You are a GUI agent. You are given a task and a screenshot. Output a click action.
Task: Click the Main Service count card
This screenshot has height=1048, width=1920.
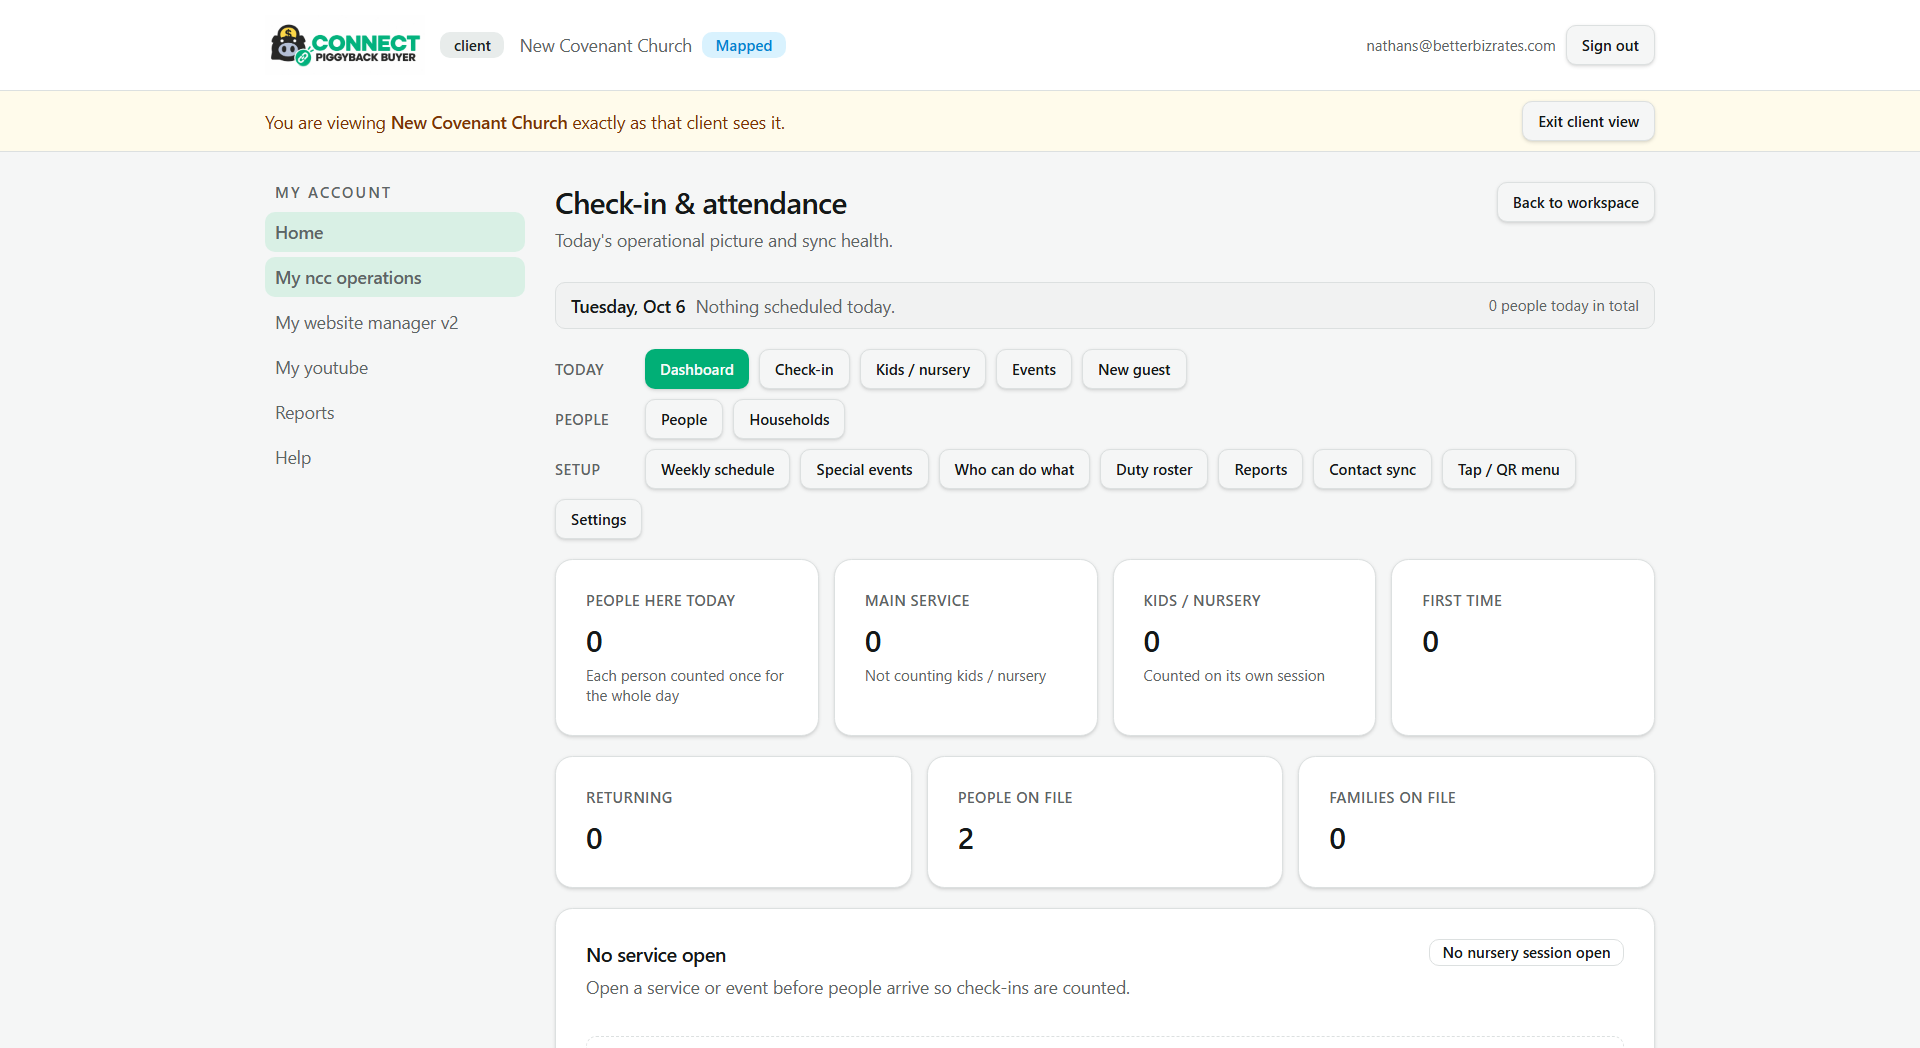966,648
